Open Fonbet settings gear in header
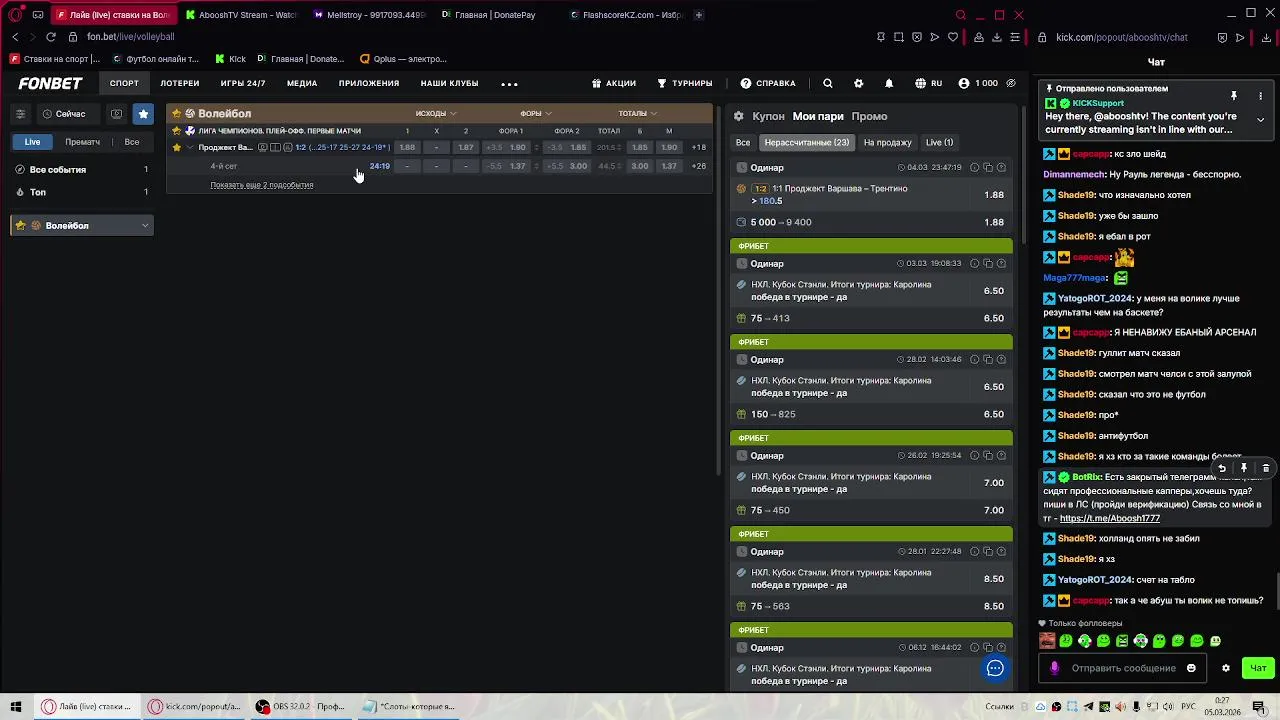This screenshot has height=720, width=1280. (x=858, y=83)
